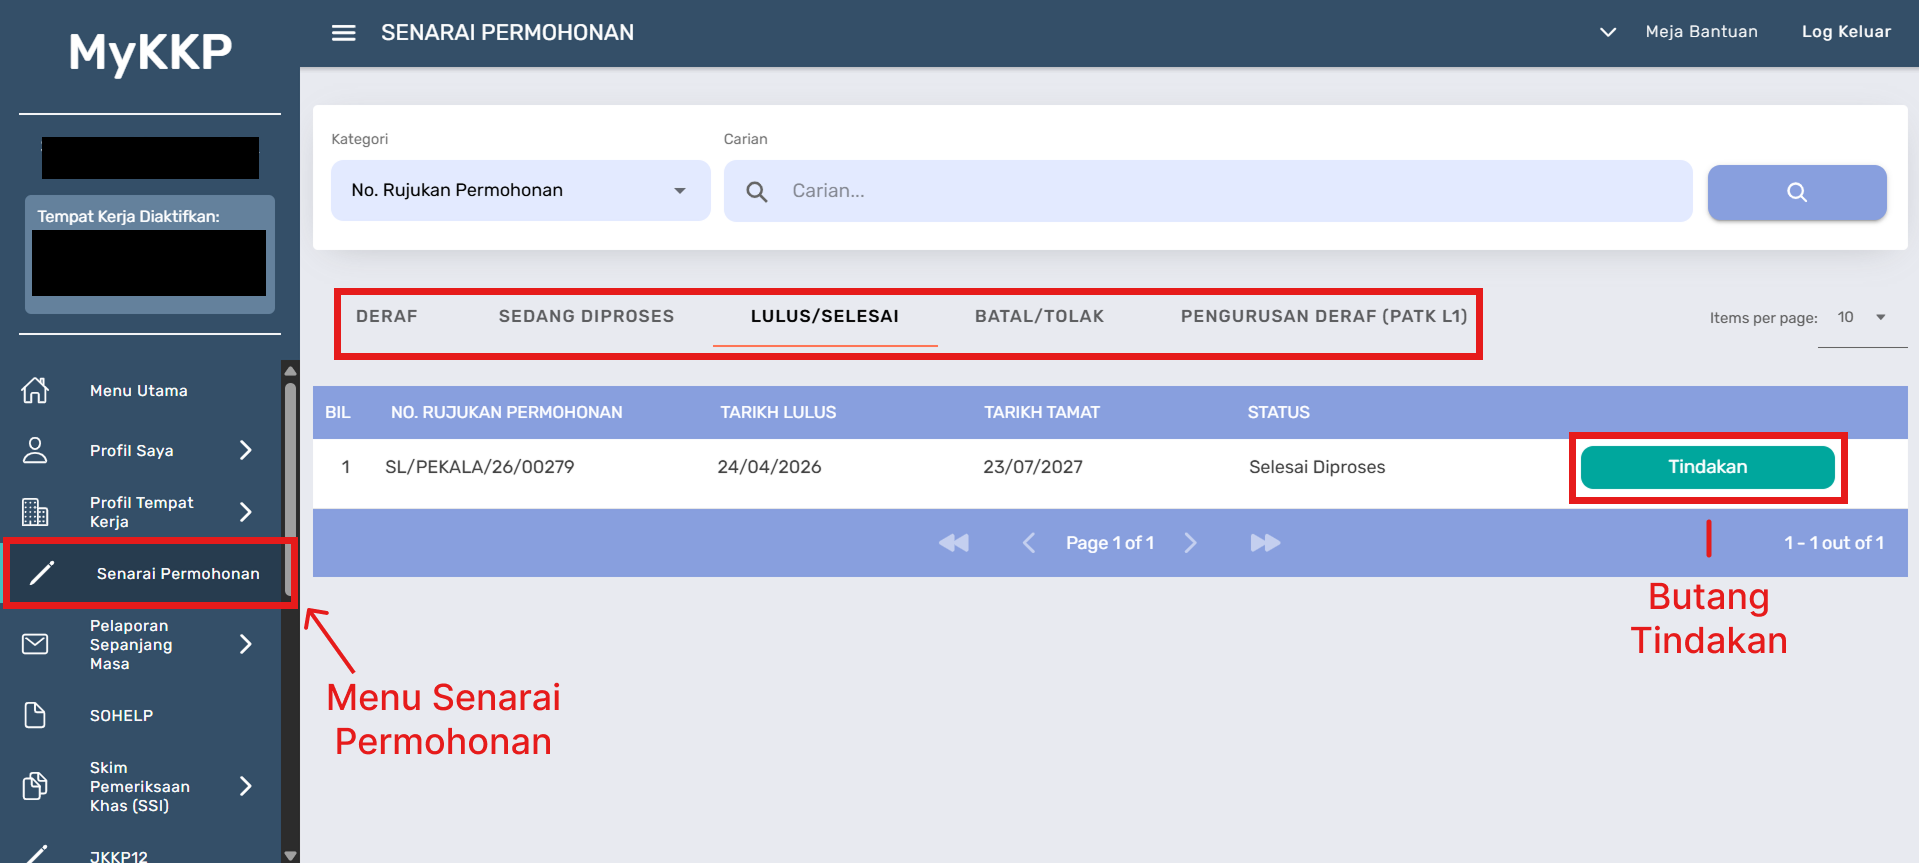Click the Profil Saya person icon
This screenshot has width=1919, height=863.
[36, 450]
